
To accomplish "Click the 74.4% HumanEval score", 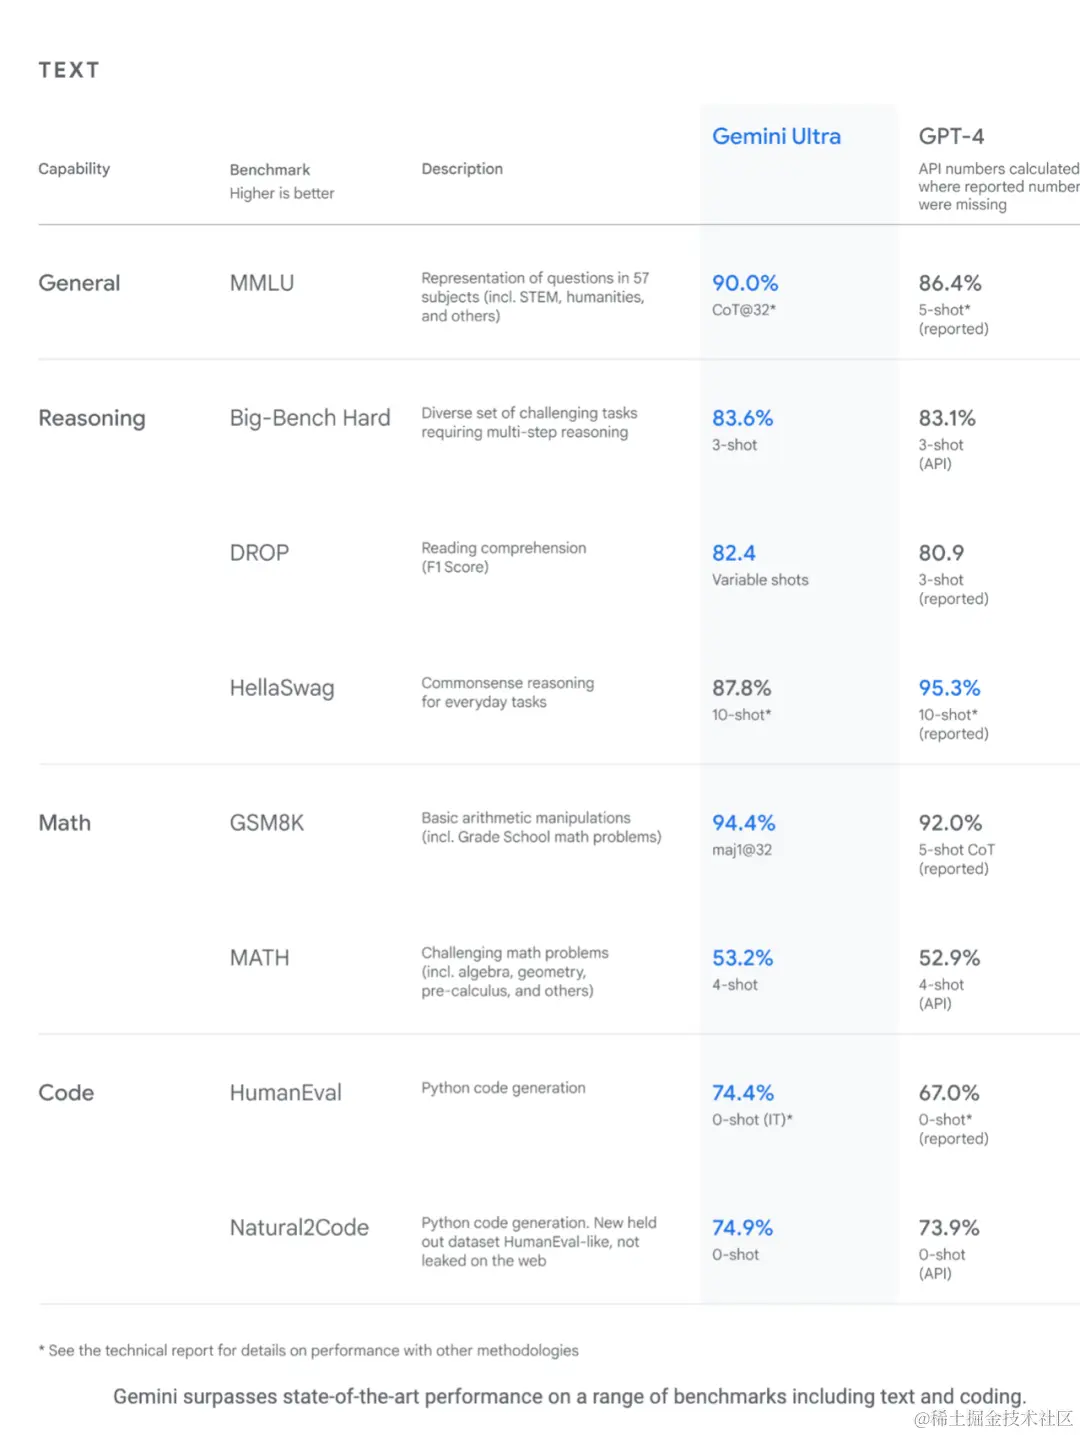I will [743, 1093].
